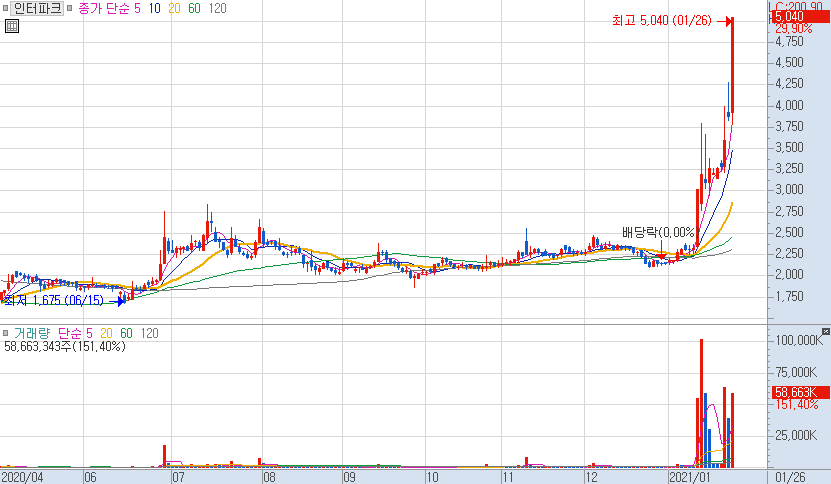Open the data table grid icon

[x=12, y=25]
